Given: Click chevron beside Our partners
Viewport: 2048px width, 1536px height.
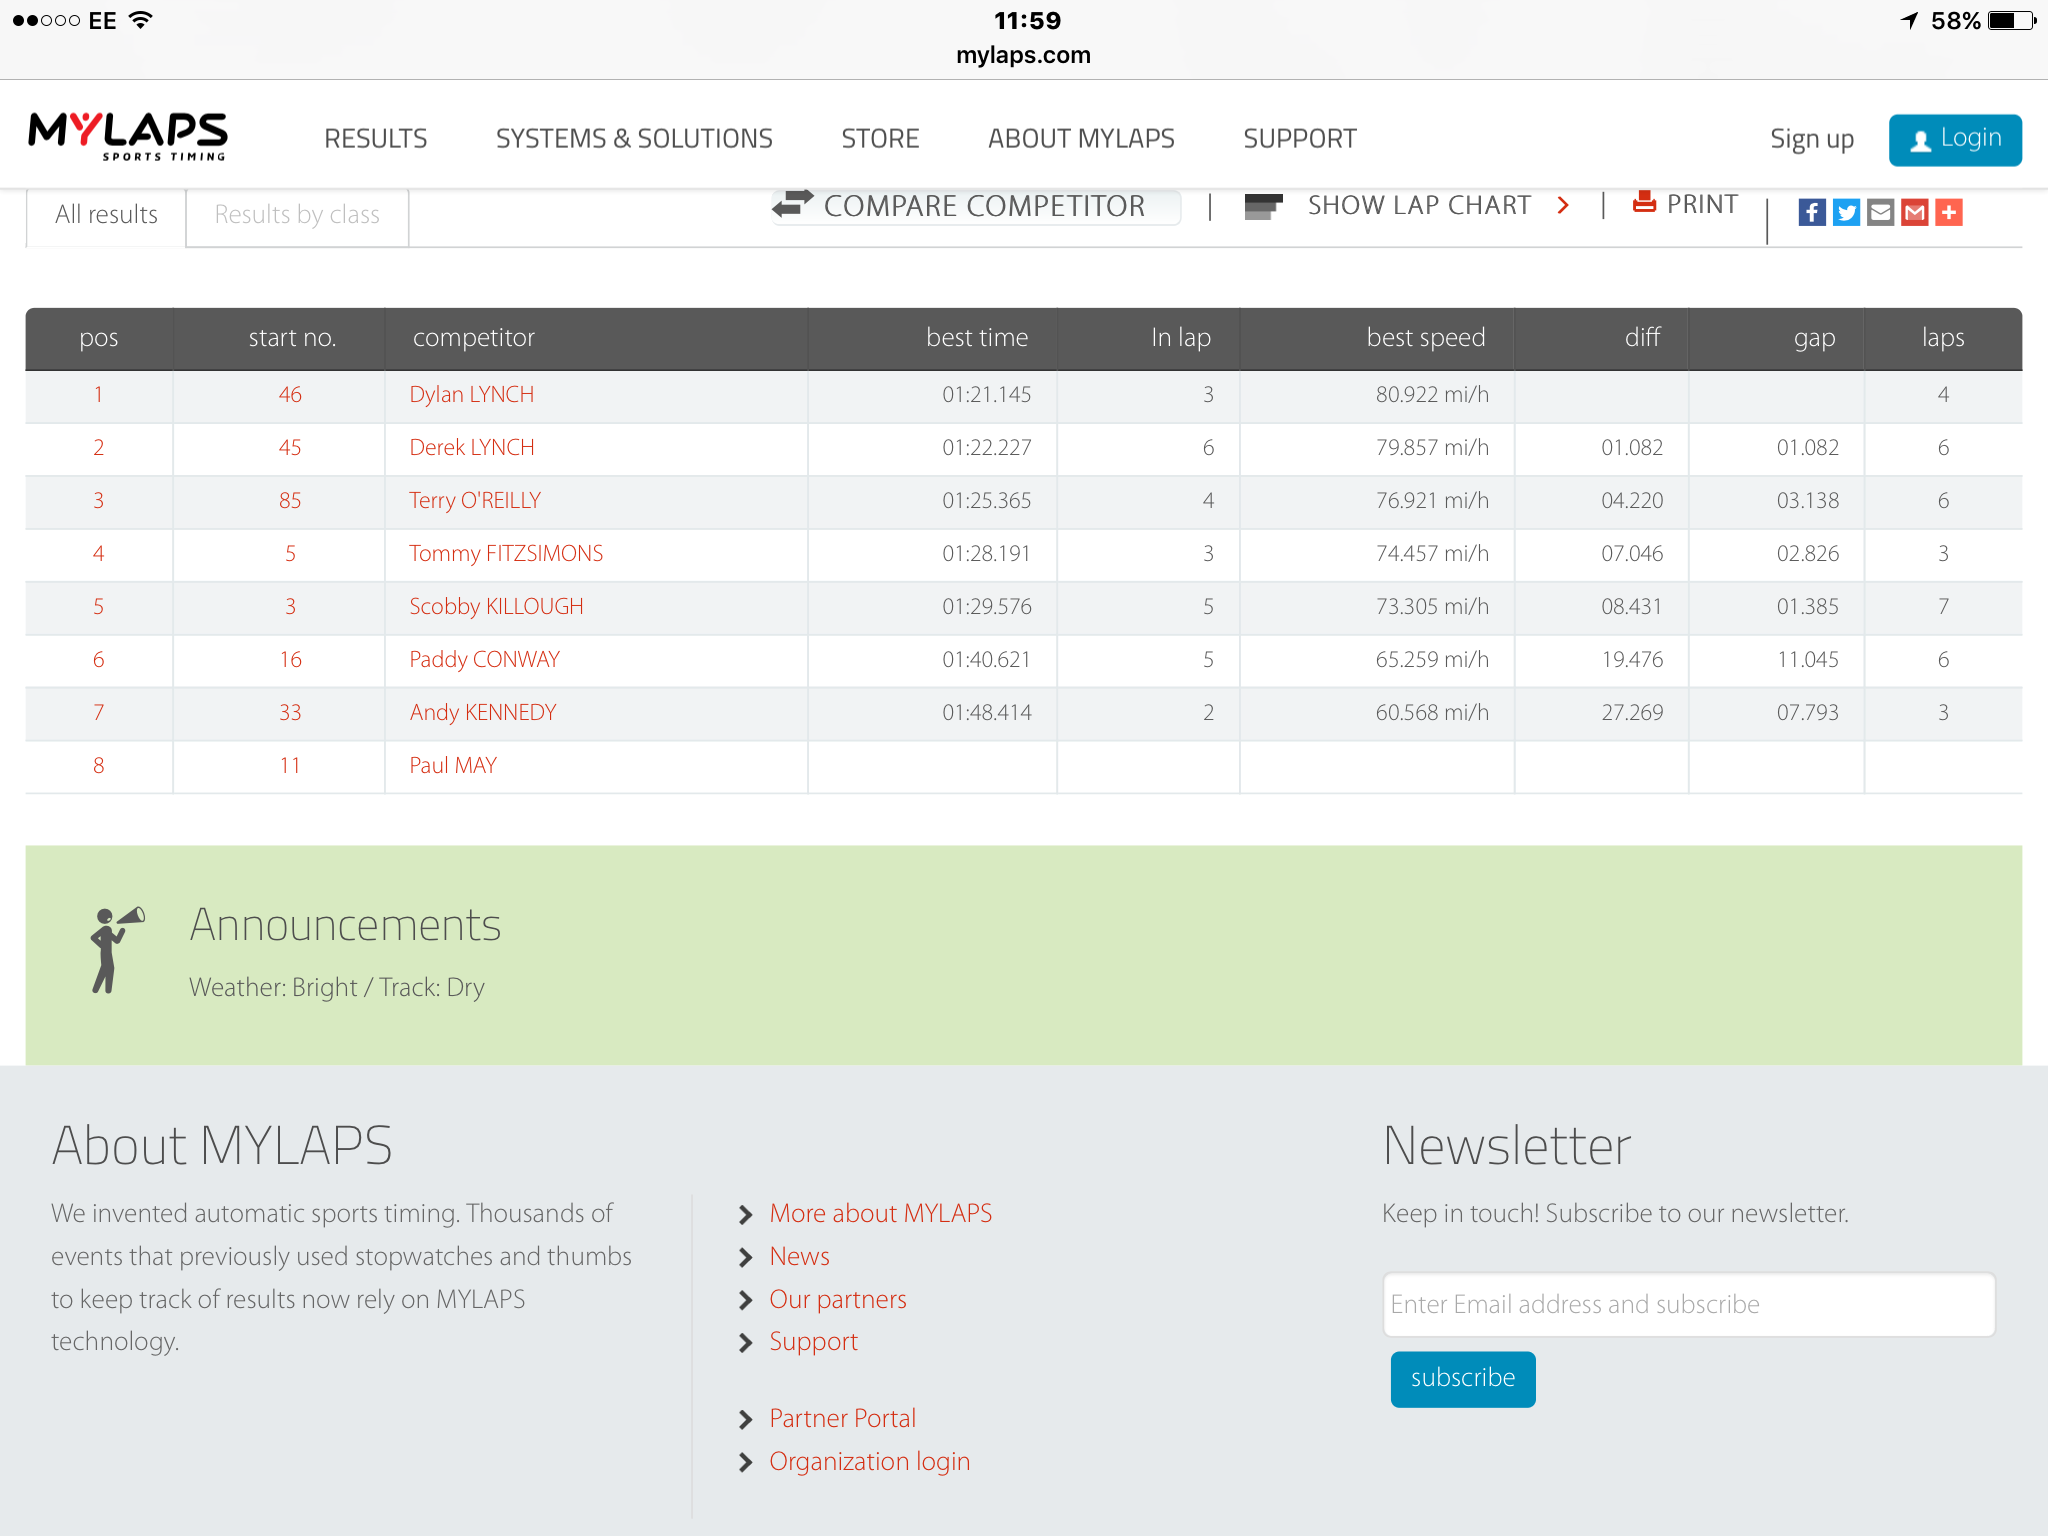Looking at the screenshot, I should (745, 1300).
